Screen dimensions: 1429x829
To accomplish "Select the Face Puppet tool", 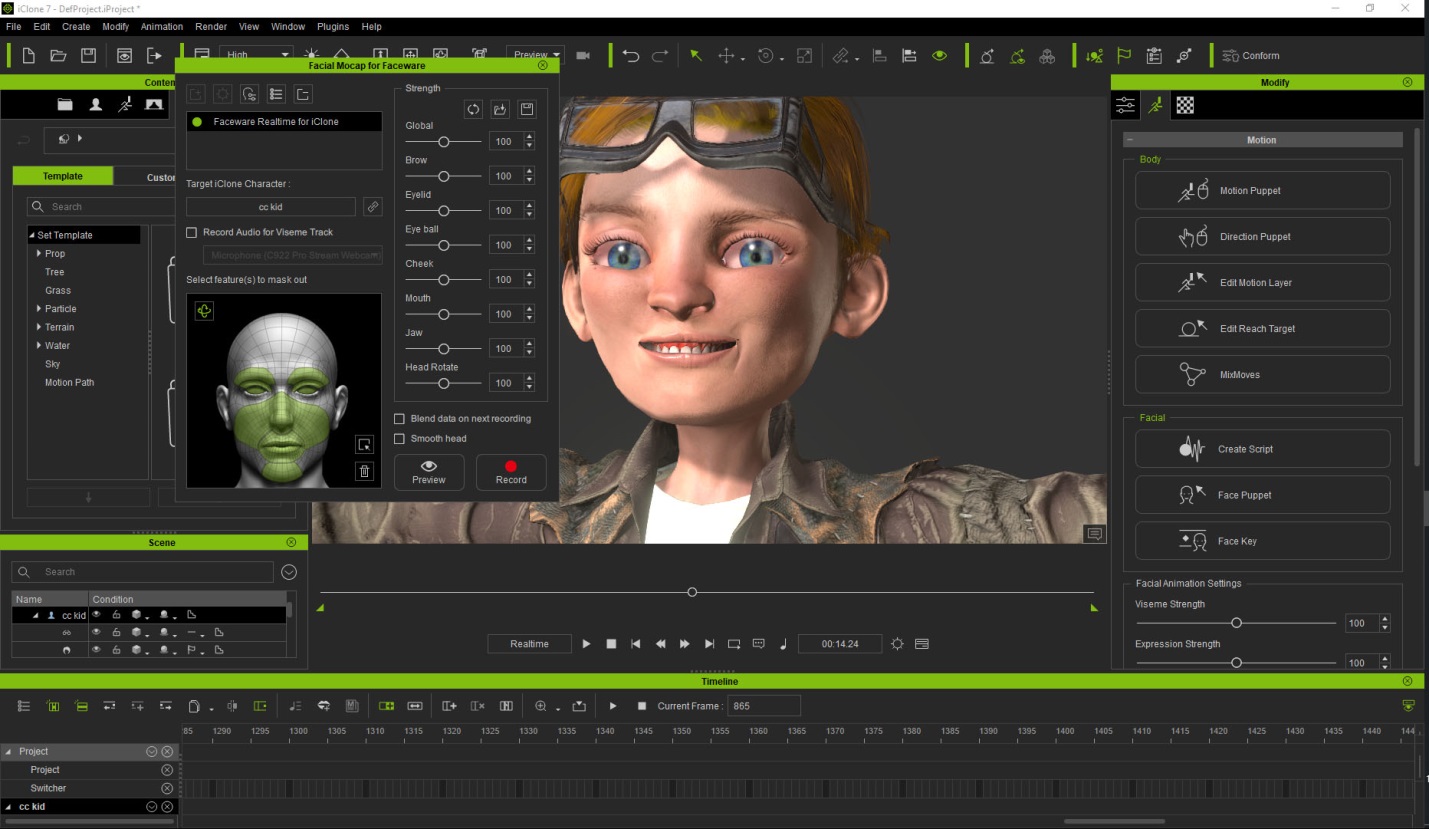I will point(1262,494).
